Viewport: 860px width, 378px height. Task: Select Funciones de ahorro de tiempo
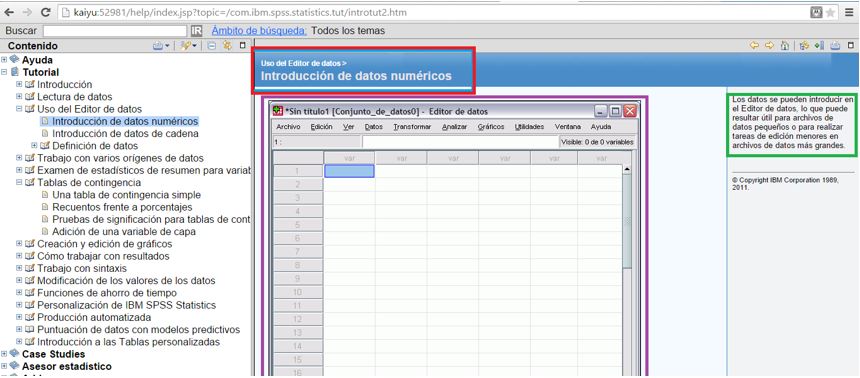pyautogui.click(x=107, y=293)
